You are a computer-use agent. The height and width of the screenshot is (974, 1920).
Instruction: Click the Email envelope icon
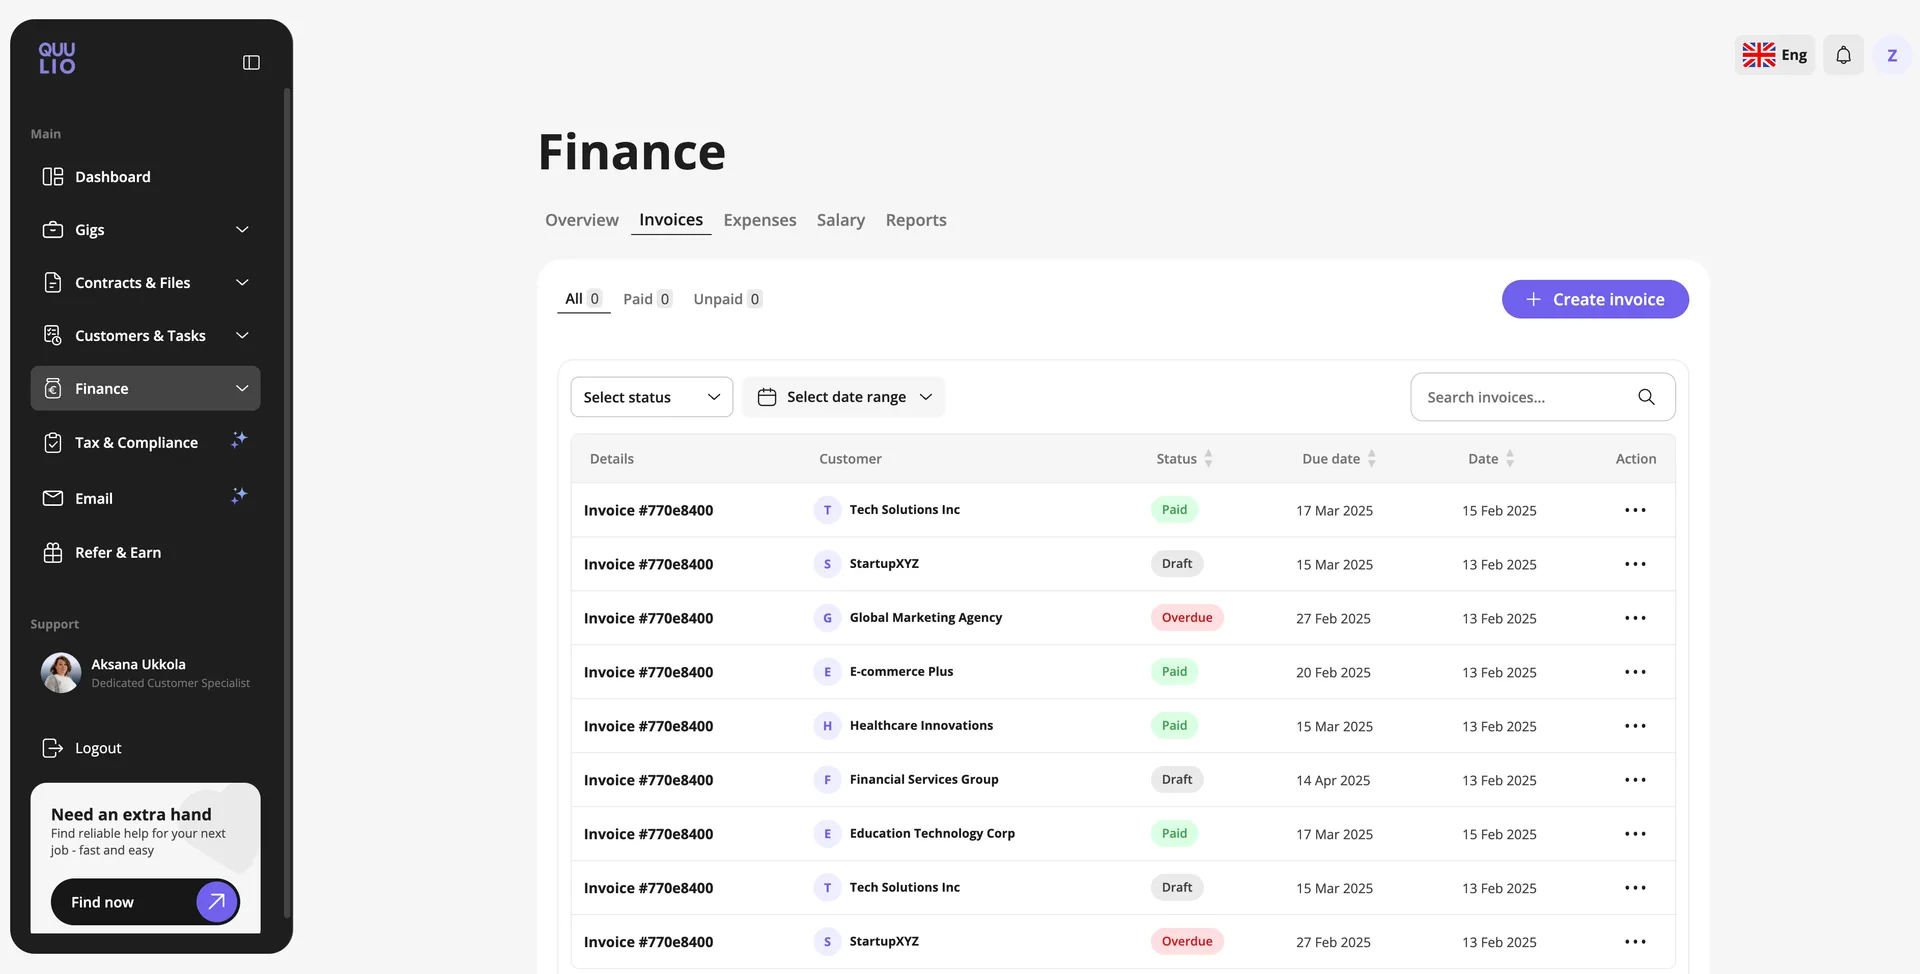tap(53, 498)
